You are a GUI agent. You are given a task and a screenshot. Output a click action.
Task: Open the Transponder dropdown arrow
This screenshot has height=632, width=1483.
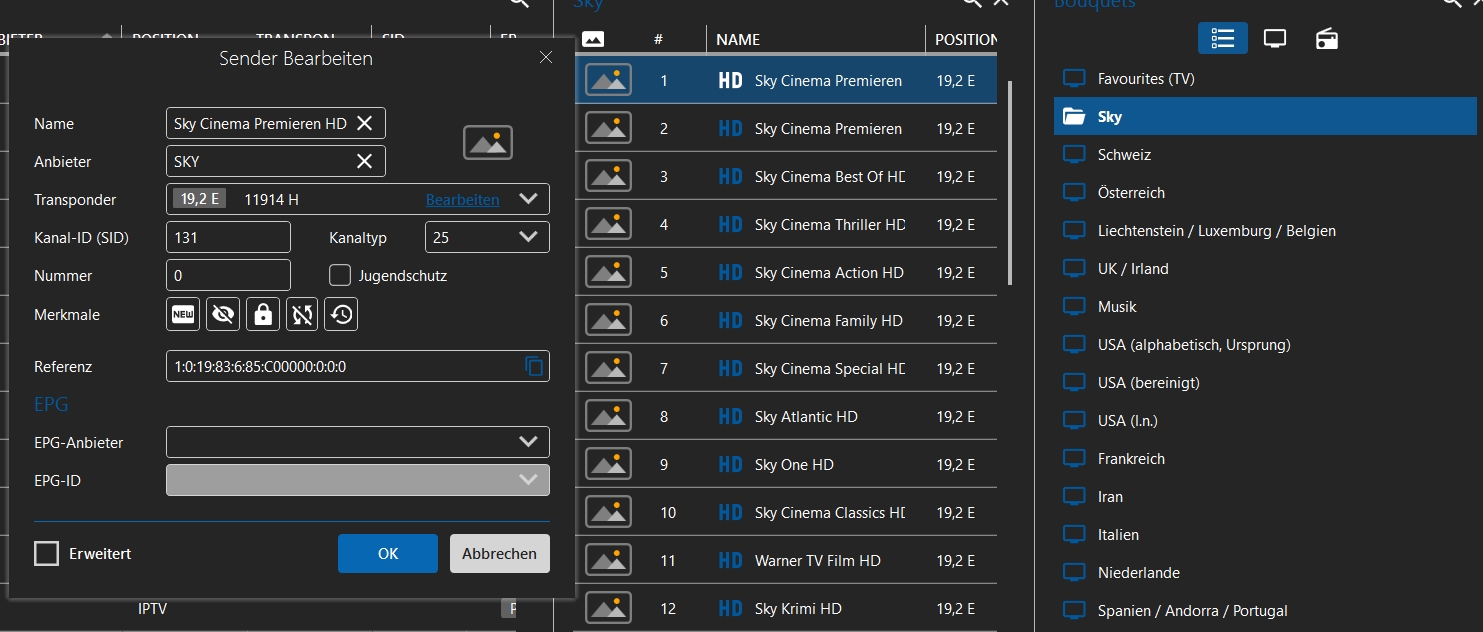[529, 199]
